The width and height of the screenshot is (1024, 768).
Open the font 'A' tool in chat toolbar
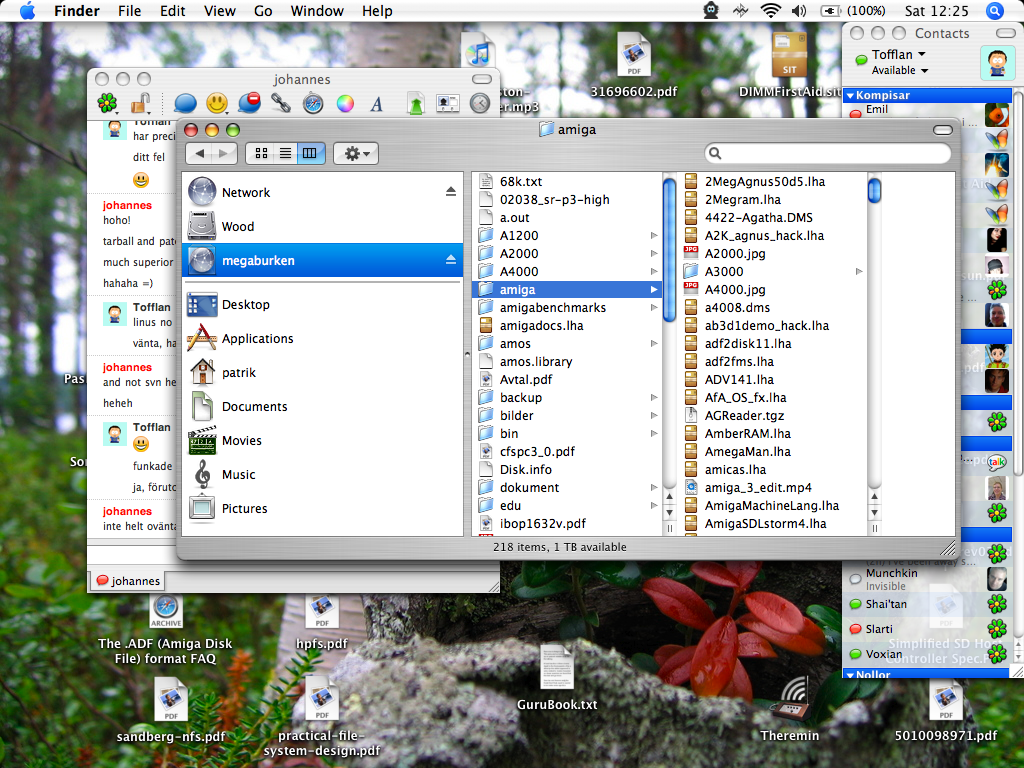coord(377,104)
